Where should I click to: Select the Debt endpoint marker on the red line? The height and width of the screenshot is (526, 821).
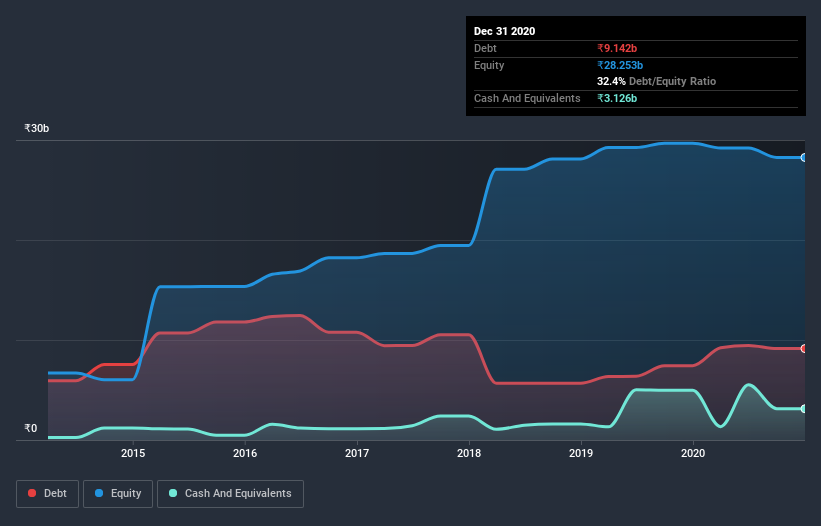coord(803,349)
